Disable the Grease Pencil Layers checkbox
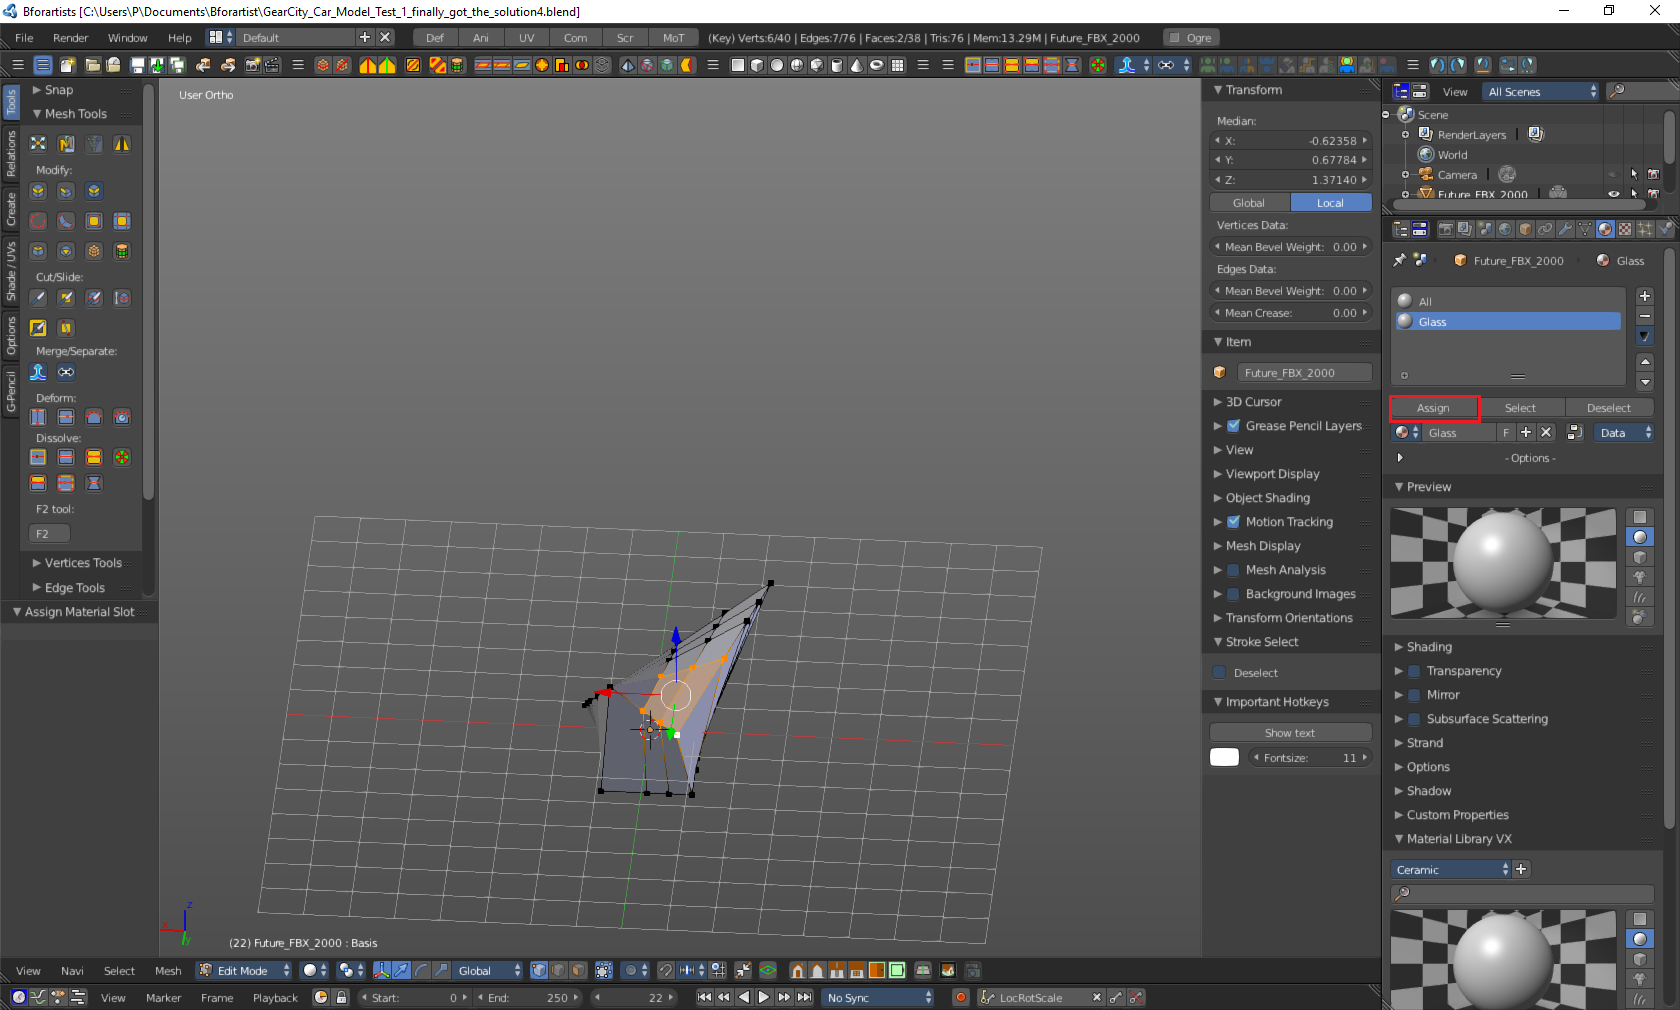The image size is (1680, 1010). tap(1233, 426)
